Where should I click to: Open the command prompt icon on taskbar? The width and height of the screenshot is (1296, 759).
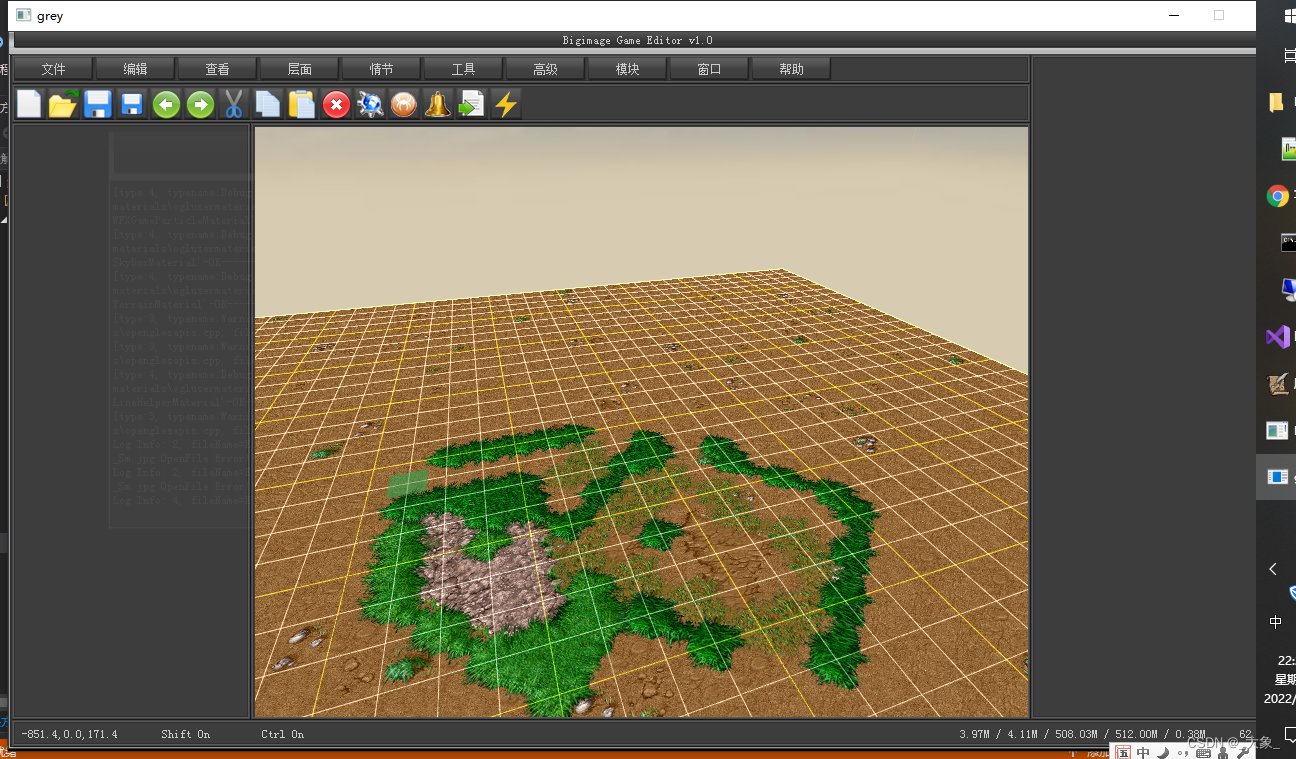click(1288, 243)
